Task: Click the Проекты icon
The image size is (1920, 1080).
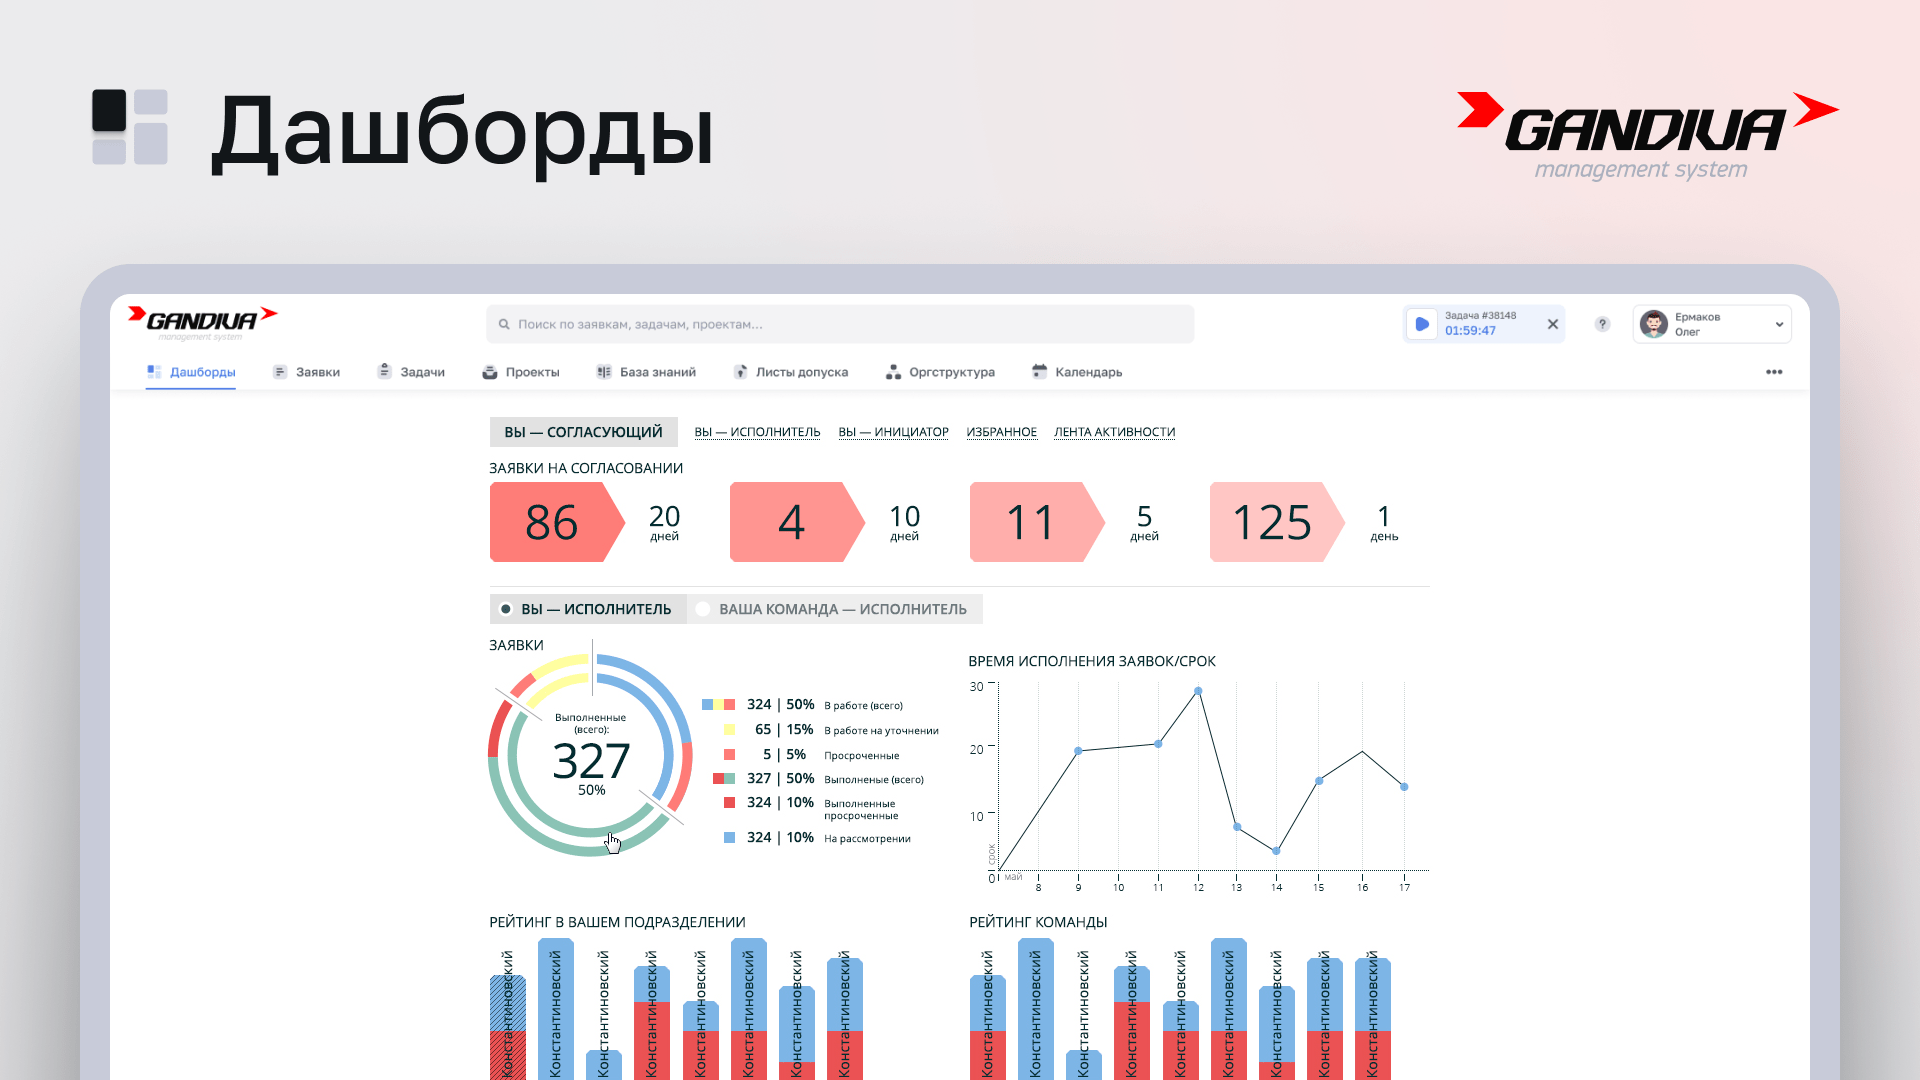Action: coord(490,372)
